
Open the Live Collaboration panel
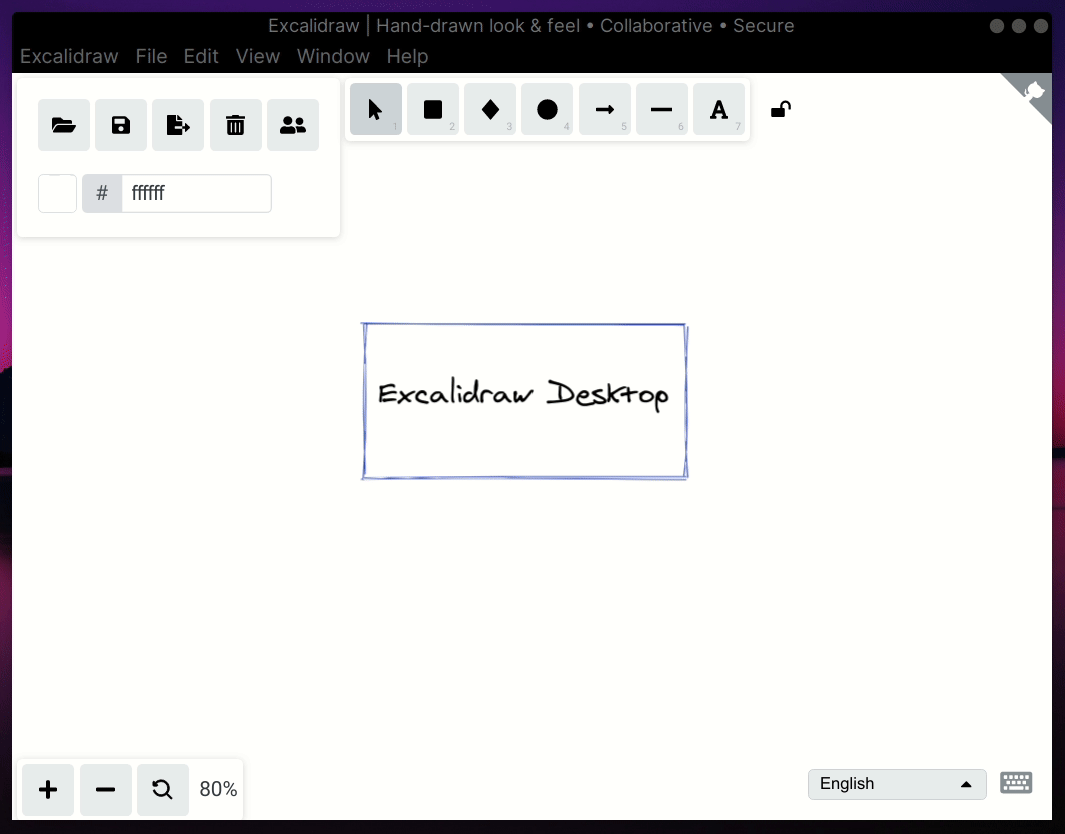293,124
